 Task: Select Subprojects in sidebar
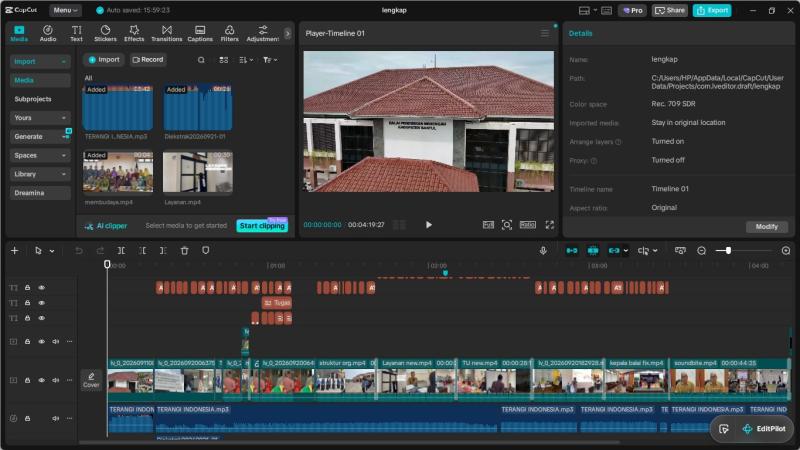tap(33, 99)
